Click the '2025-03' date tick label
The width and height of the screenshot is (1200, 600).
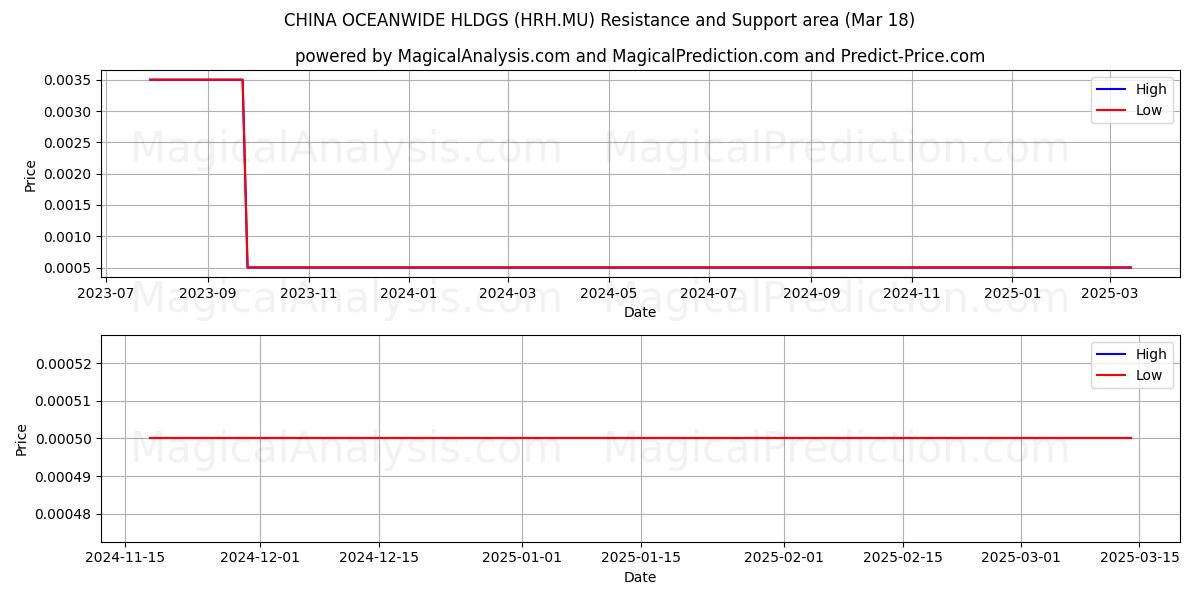1109,294
